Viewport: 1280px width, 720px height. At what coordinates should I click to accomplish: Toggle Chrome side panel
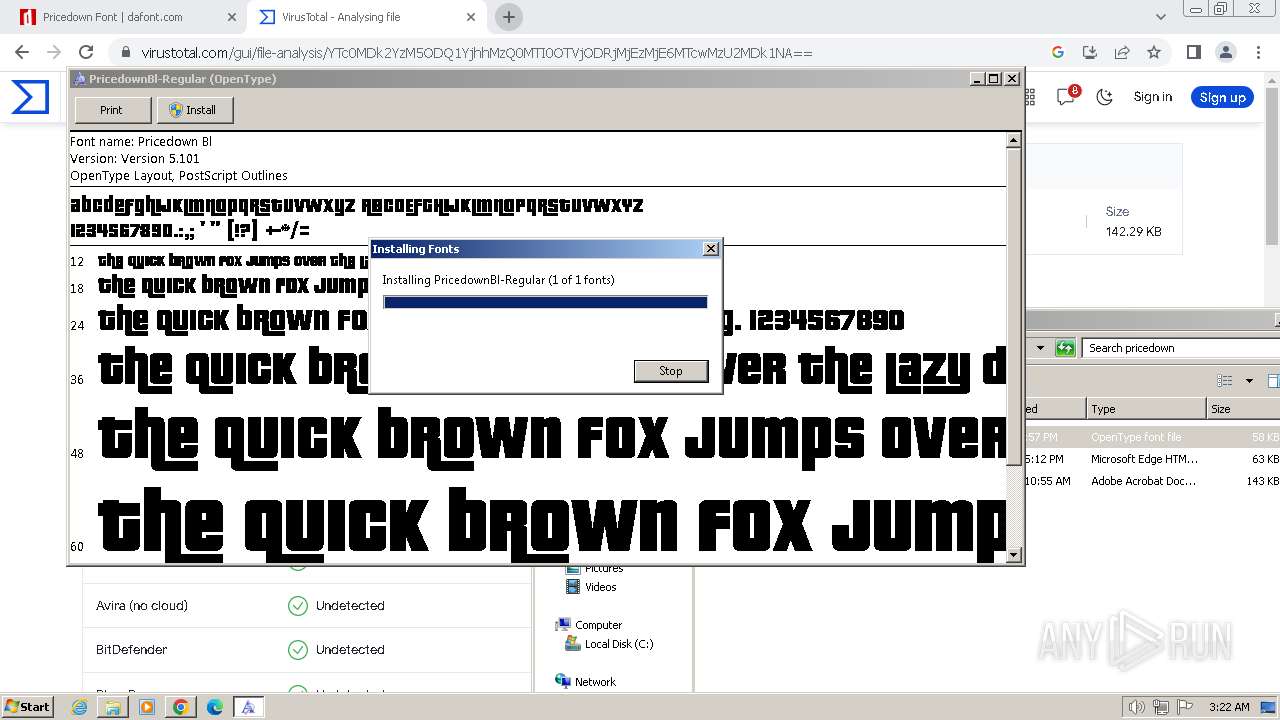(x=1193, y=53)
